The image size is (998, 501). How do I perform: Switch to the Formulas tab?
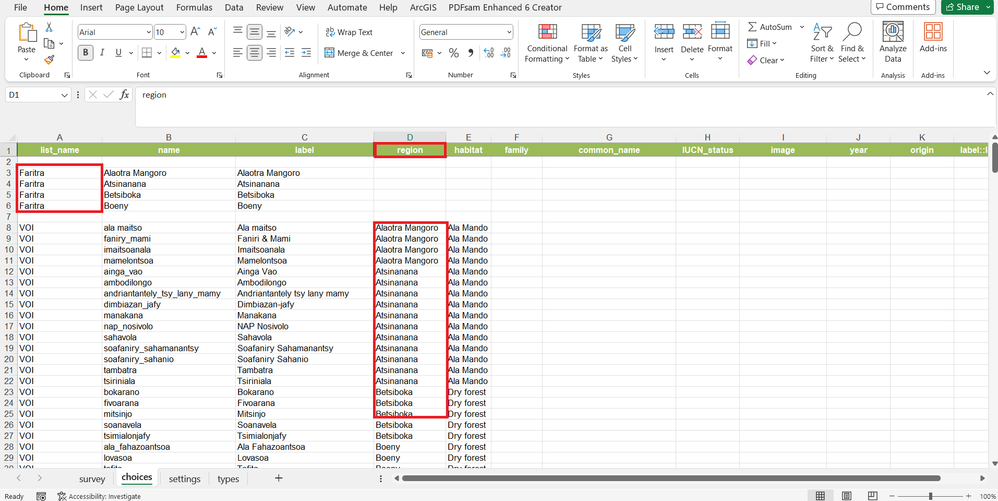[x=195, y=8]
